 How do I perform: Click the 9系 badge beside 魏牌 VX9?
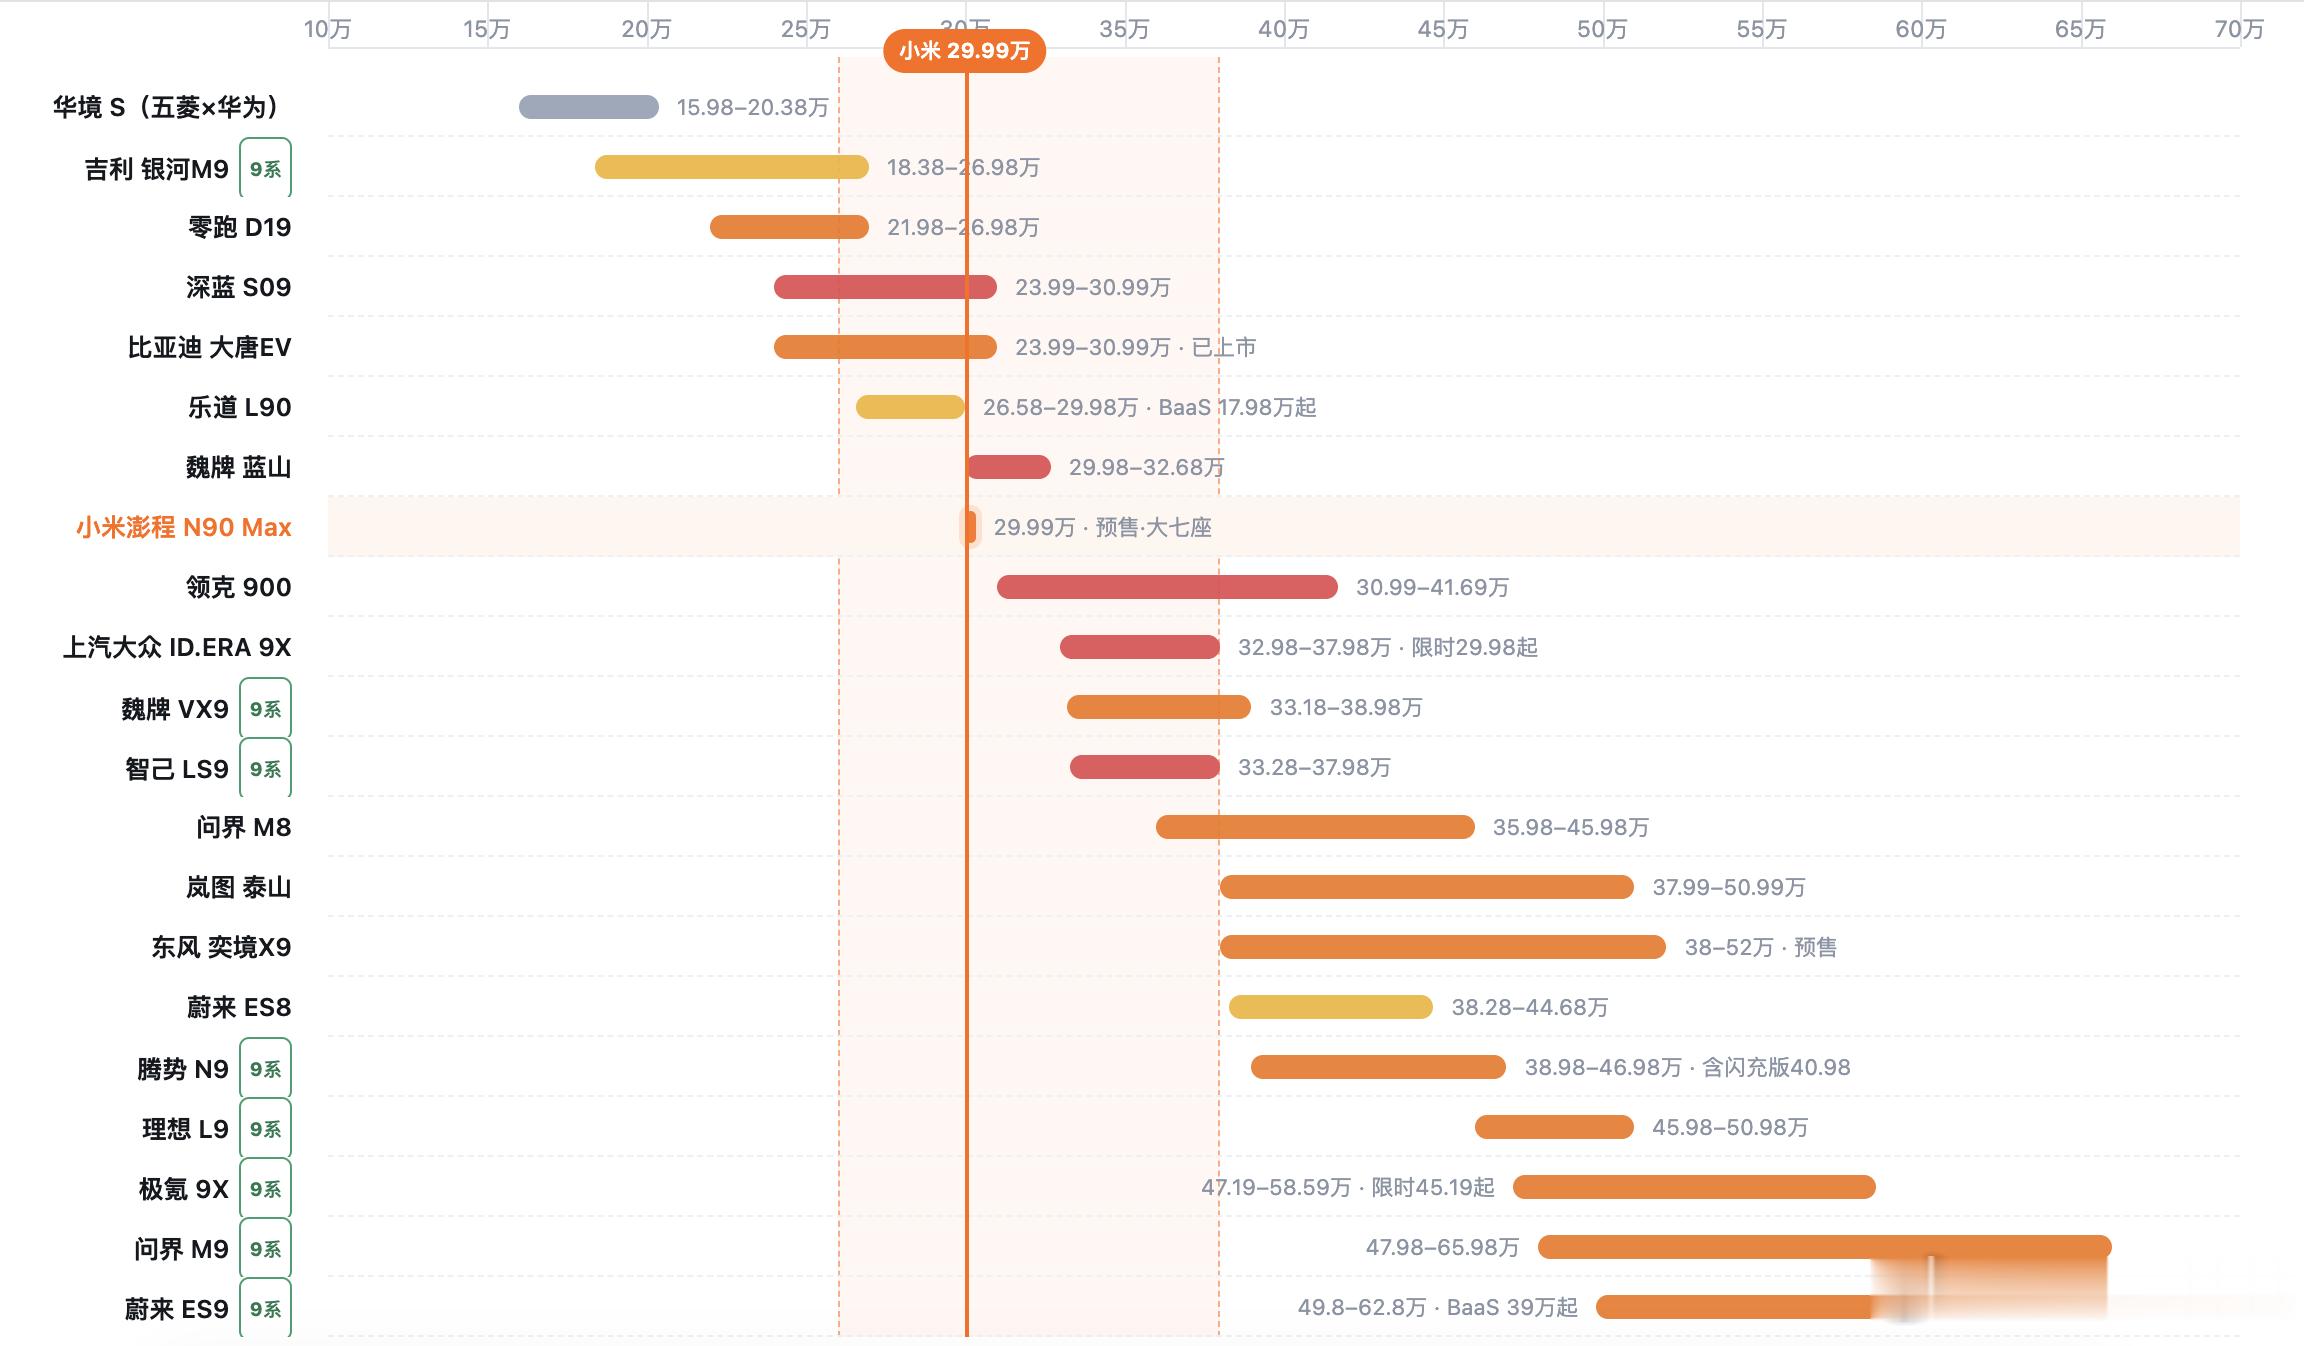click(x=265, y=709)
